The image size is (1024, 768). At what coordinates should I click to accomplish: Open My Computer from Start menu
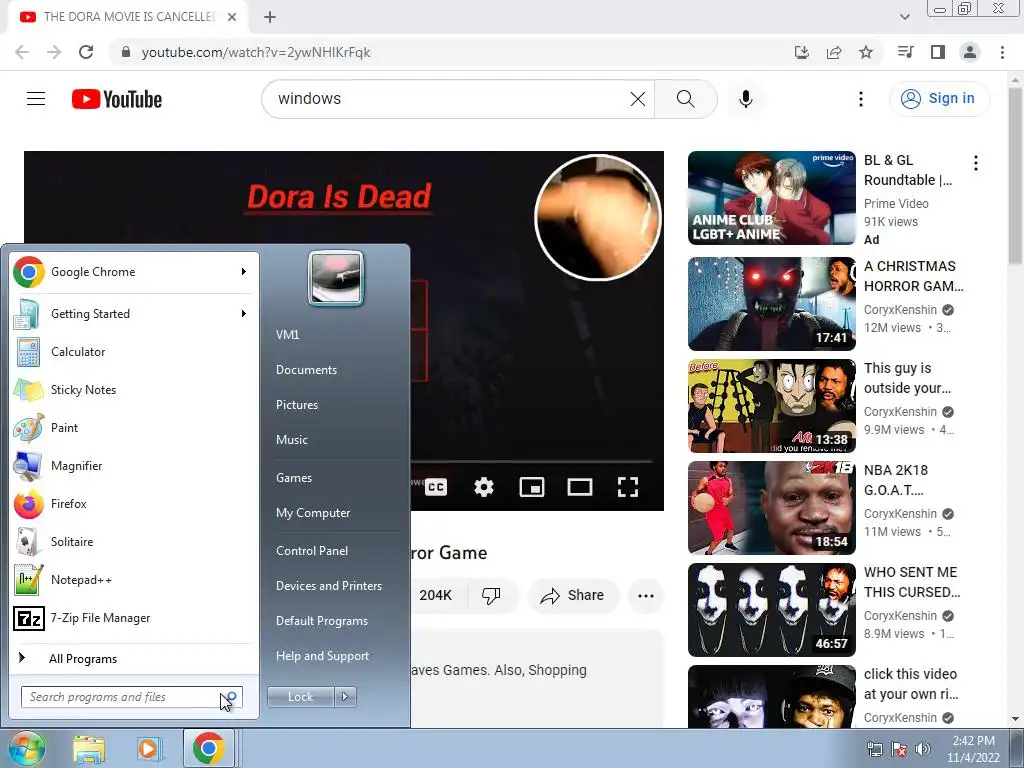tap(313, 513)
